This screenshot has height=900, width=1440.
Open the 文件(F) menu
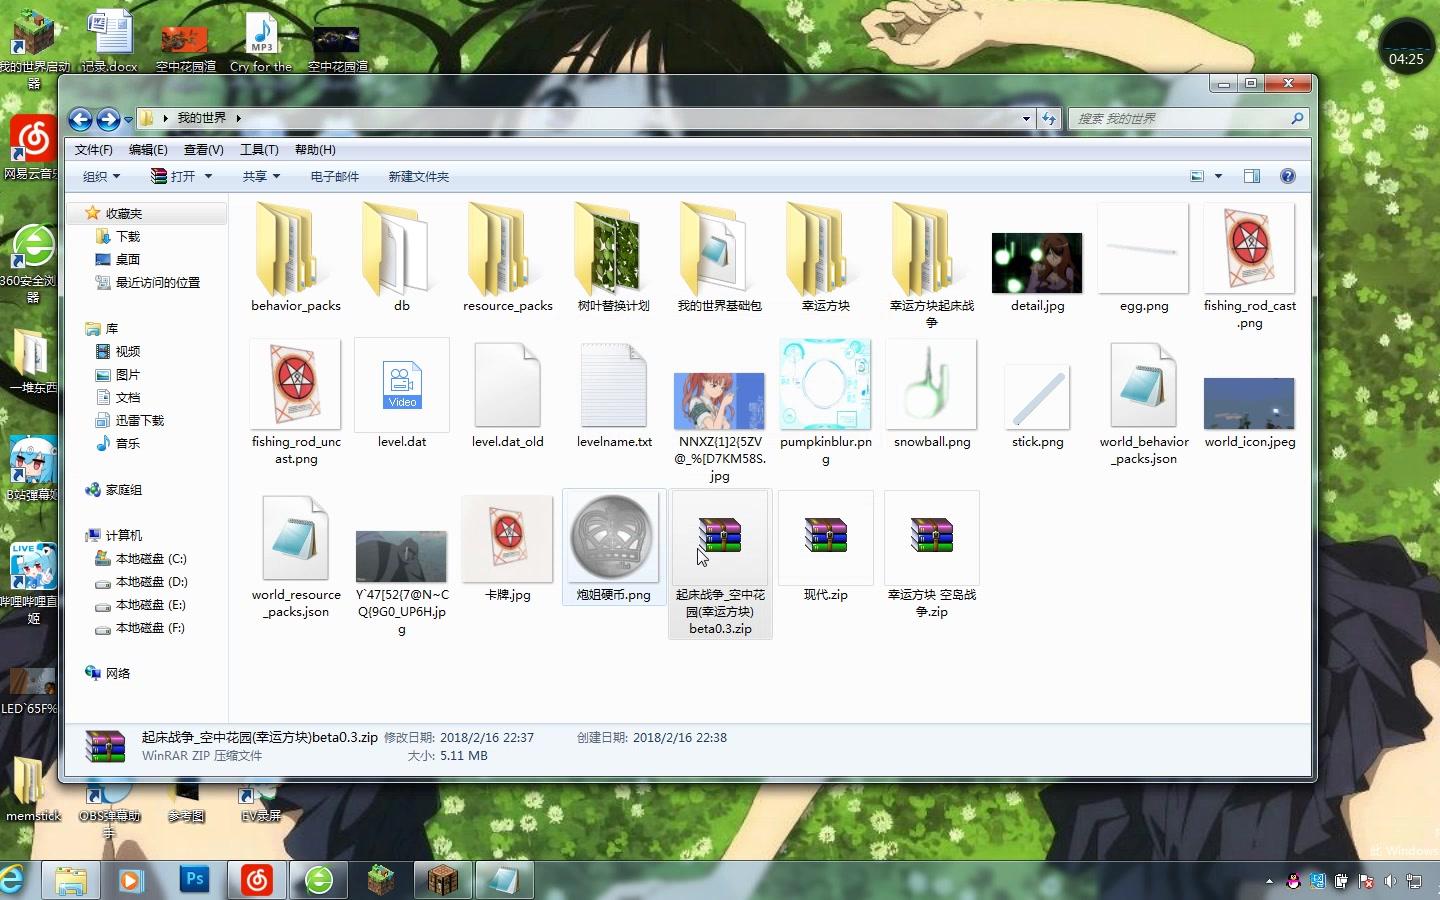[x=94, y=150]
